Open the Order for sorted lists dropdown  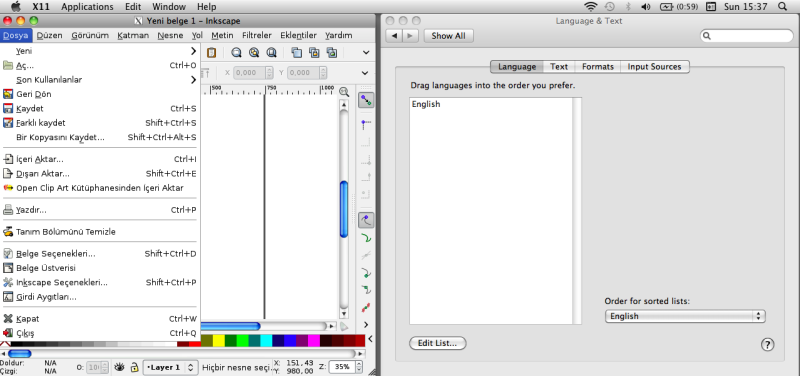pos(685,316)
